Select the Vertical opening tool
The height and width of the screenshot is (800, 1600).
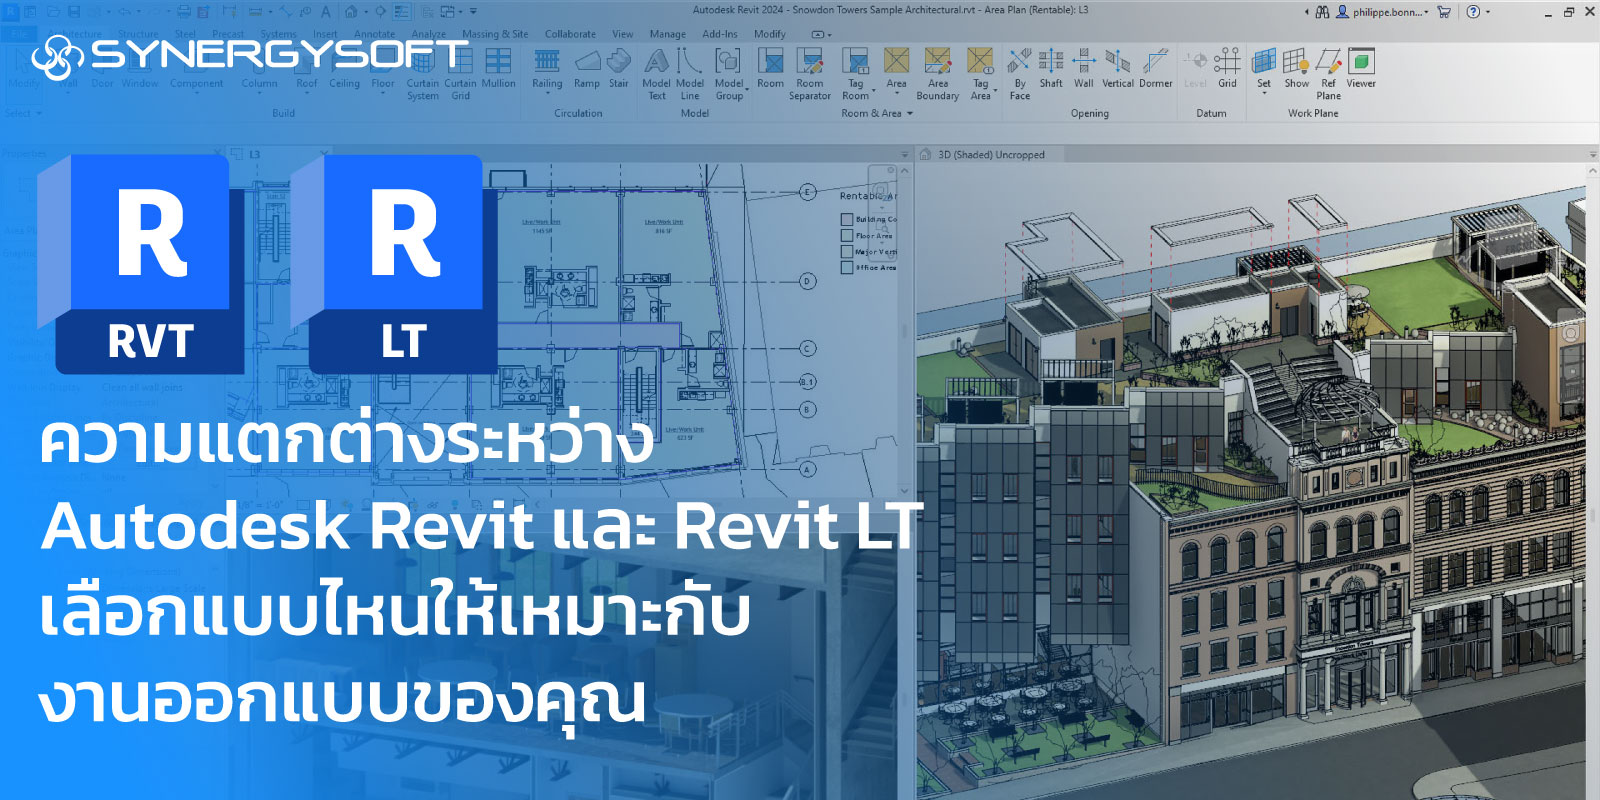(x=1118, y=68)
